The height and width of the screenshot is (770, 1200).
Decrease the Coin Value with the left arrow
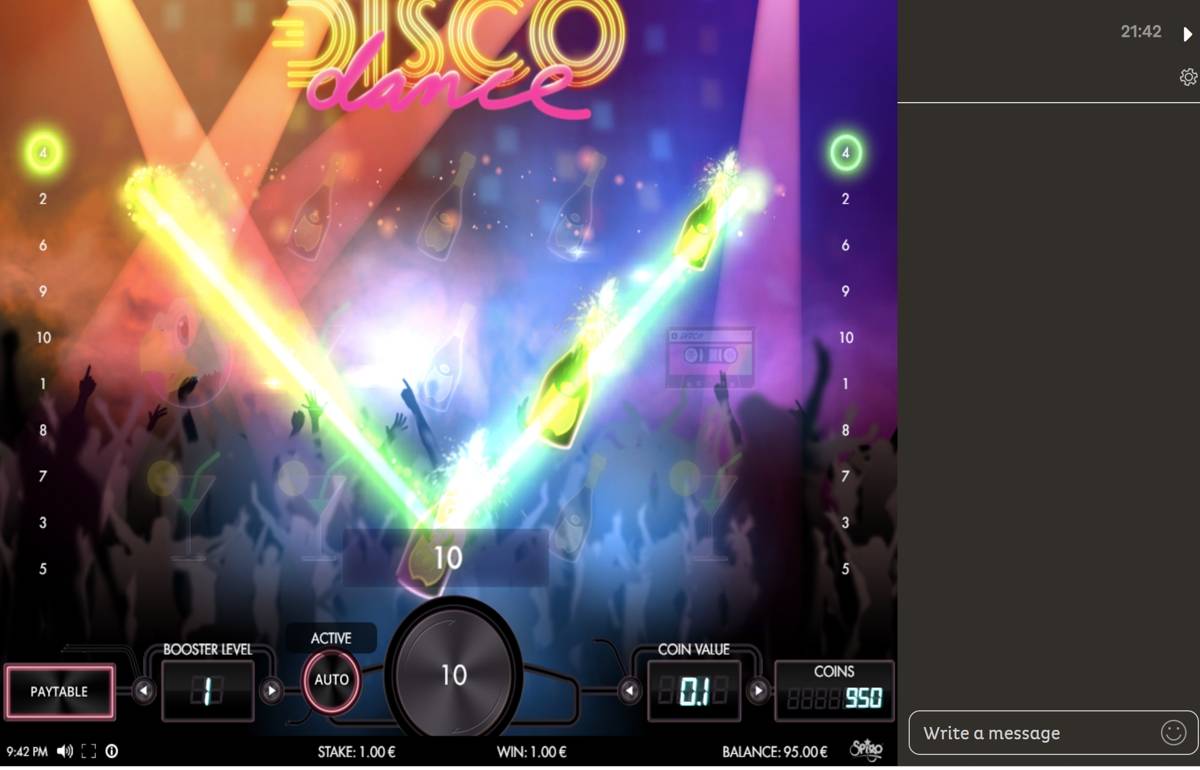pos(631,689)
